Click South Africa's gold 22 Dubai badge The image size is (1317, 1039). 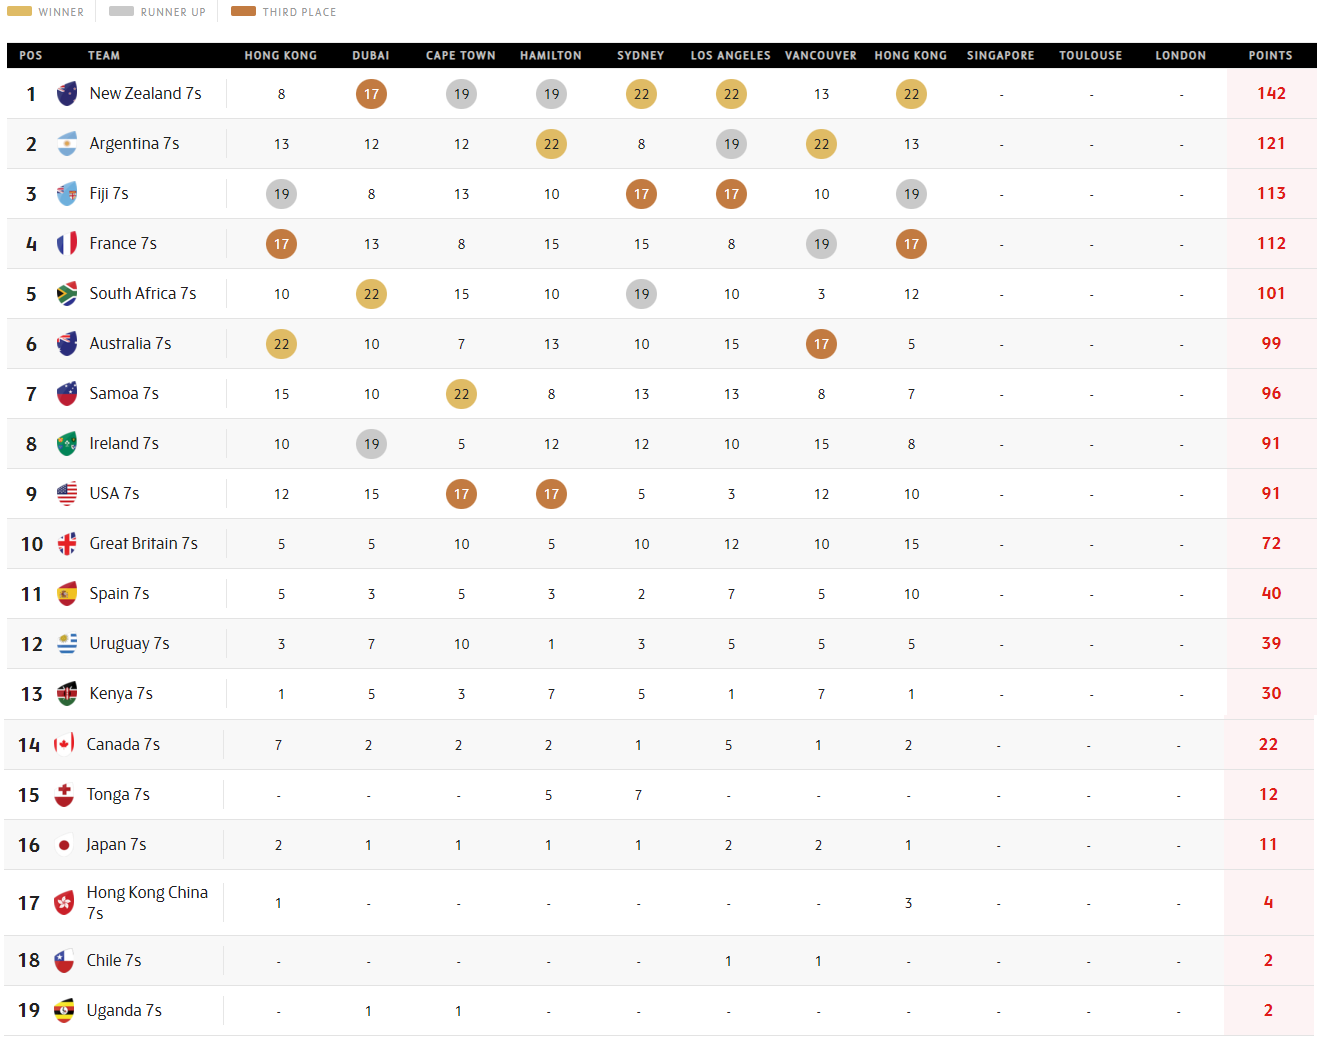[371, 294]
